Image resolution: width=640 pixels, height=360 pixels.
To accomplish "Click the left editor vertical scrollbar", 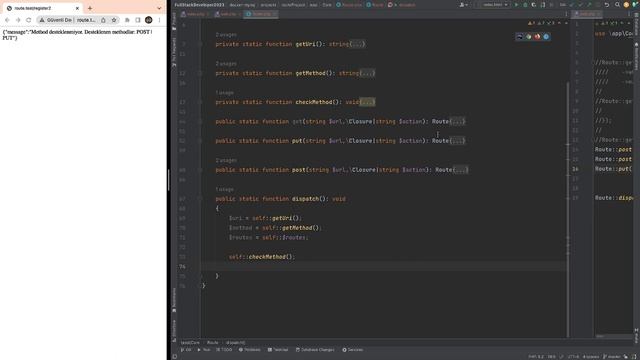I will tap(568, 208).
